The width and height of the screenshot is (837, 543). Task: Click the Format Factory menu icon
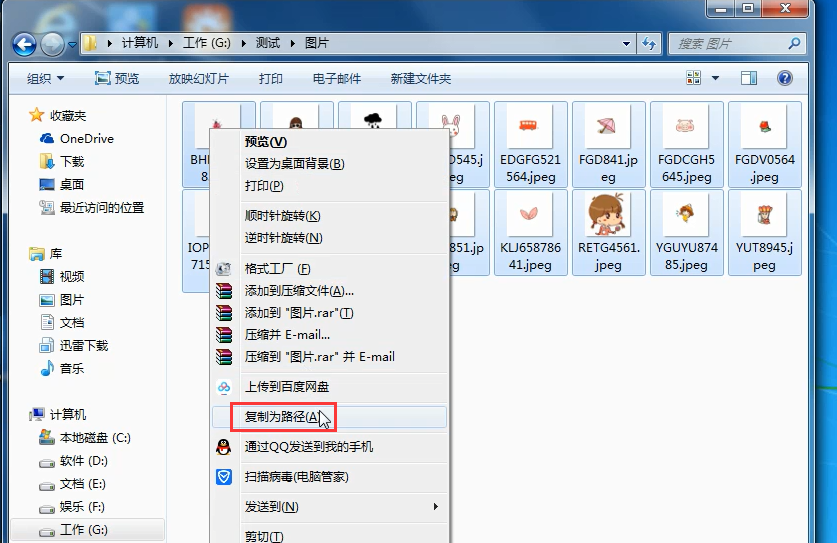coord(224,269)
